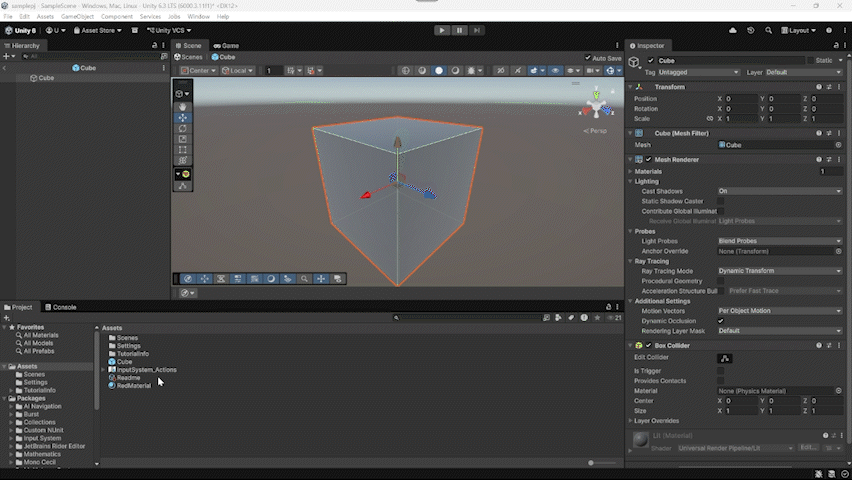Collapse the Transform component foldout
852x480 pixels.
631,87
